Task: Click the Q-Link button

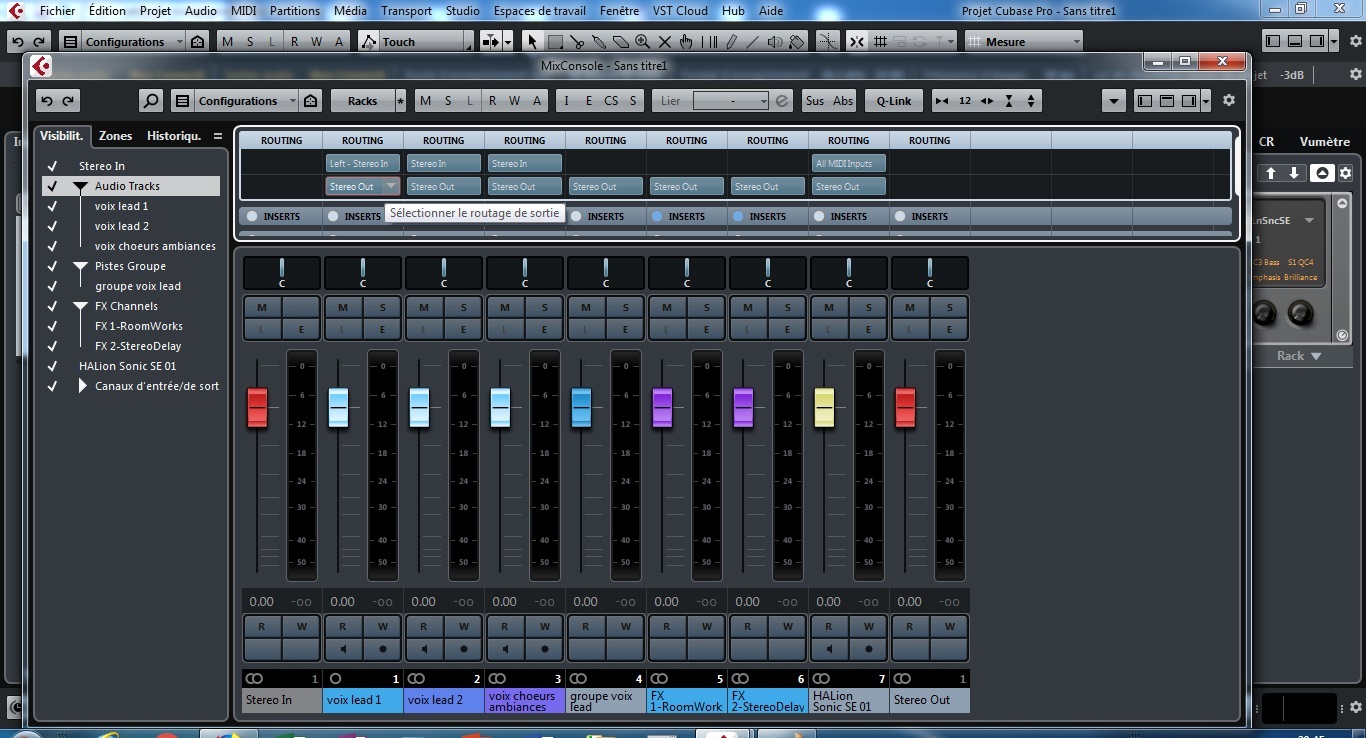Action: 894,101
